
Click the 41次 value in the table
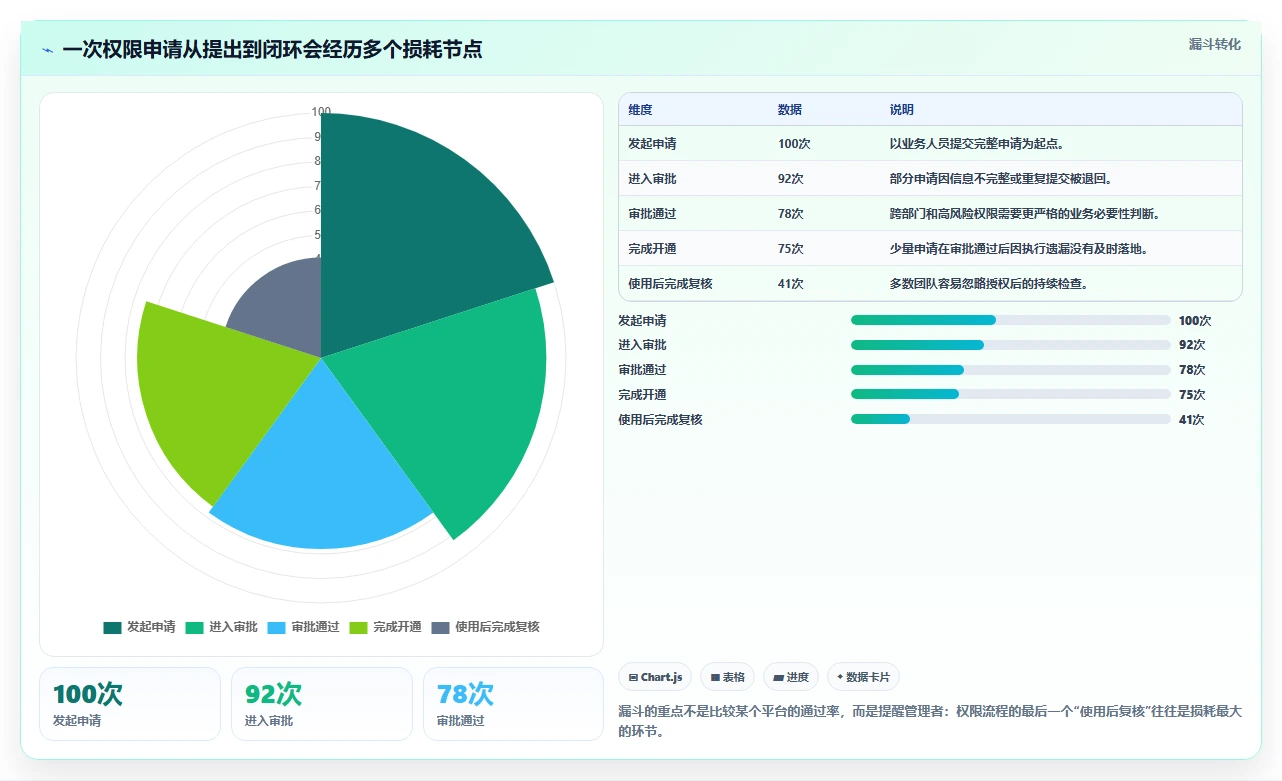pyautogui.click(x=791, y=284)
